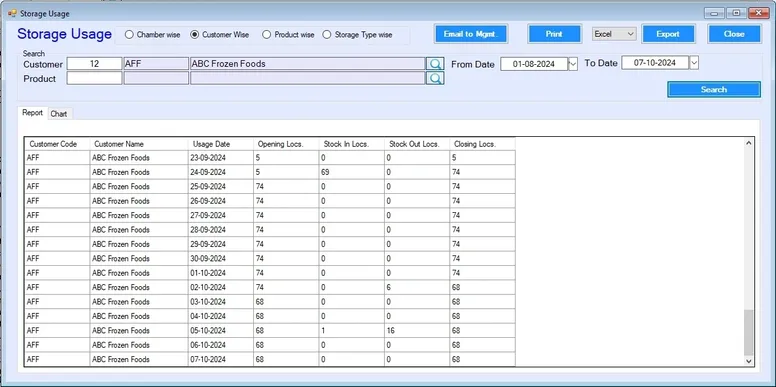Select the Product wise radio button
The image size is (776, 387).
click(267, 35)
